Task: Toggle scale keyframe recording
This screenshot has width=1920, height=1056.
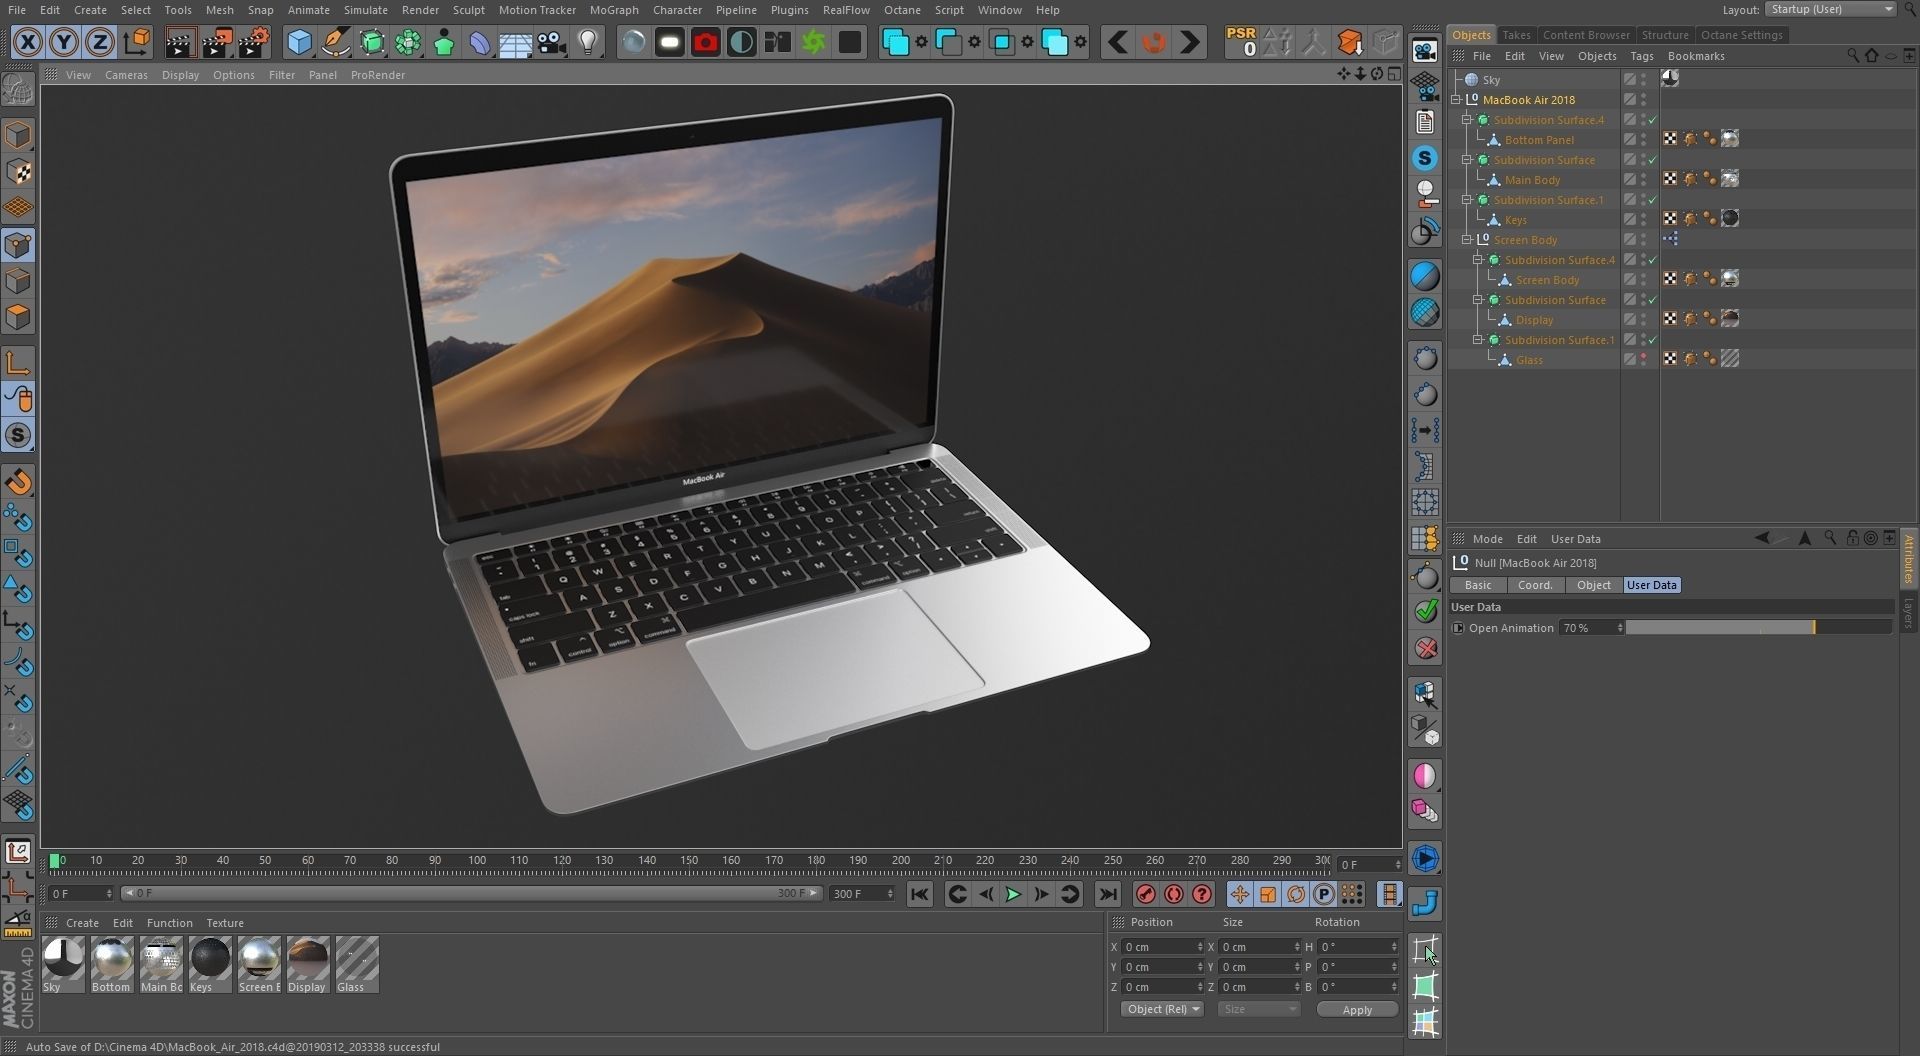Action: (x=1267, y=894)
